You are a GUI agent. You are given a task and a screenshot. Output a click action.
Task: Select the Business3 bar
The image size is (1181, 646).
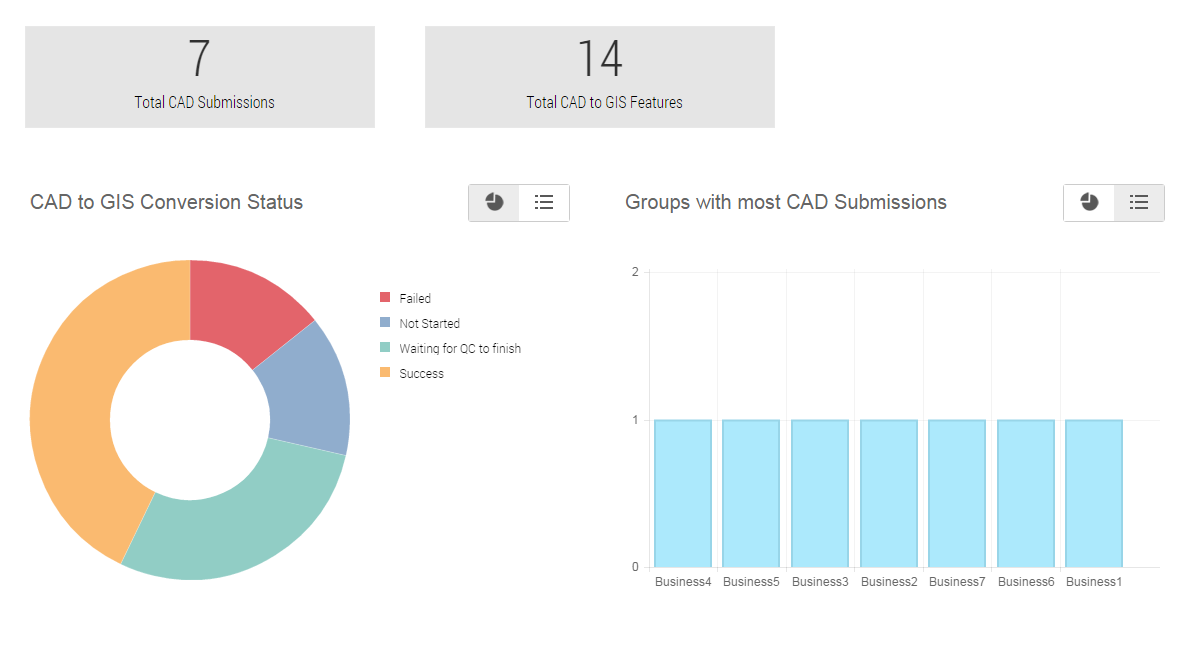click(820, 493)
